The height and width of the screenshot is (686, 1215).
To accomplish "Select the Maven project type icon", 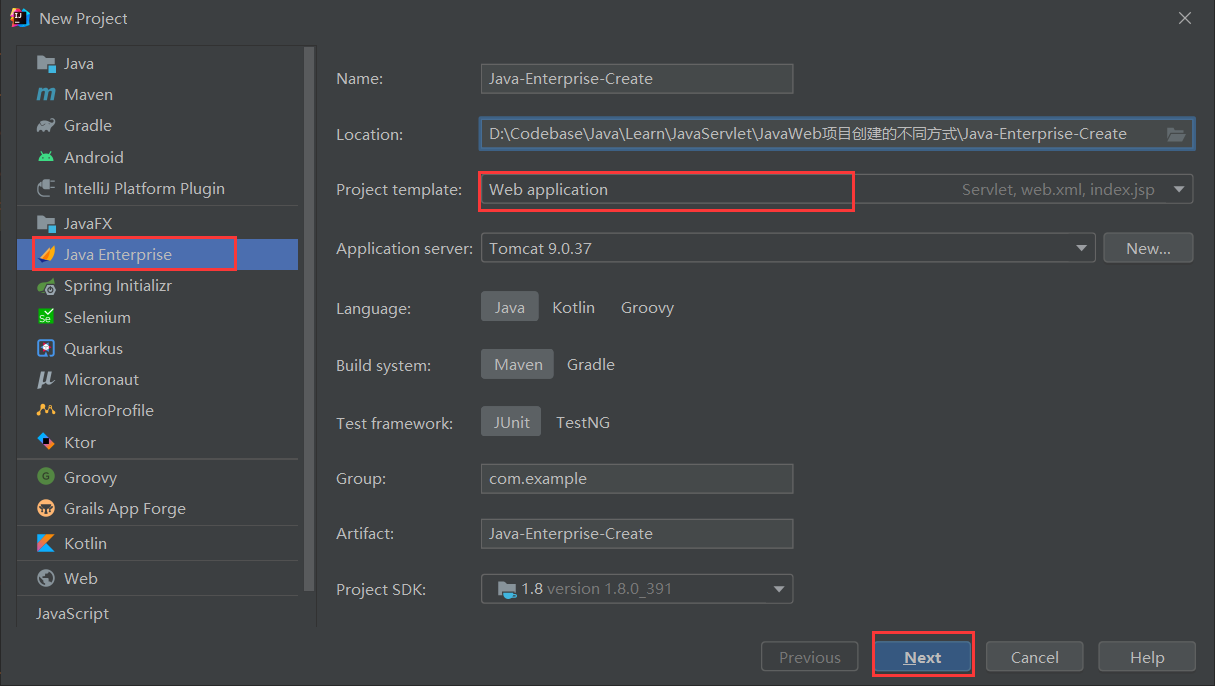I will click(x=46, y=95).
